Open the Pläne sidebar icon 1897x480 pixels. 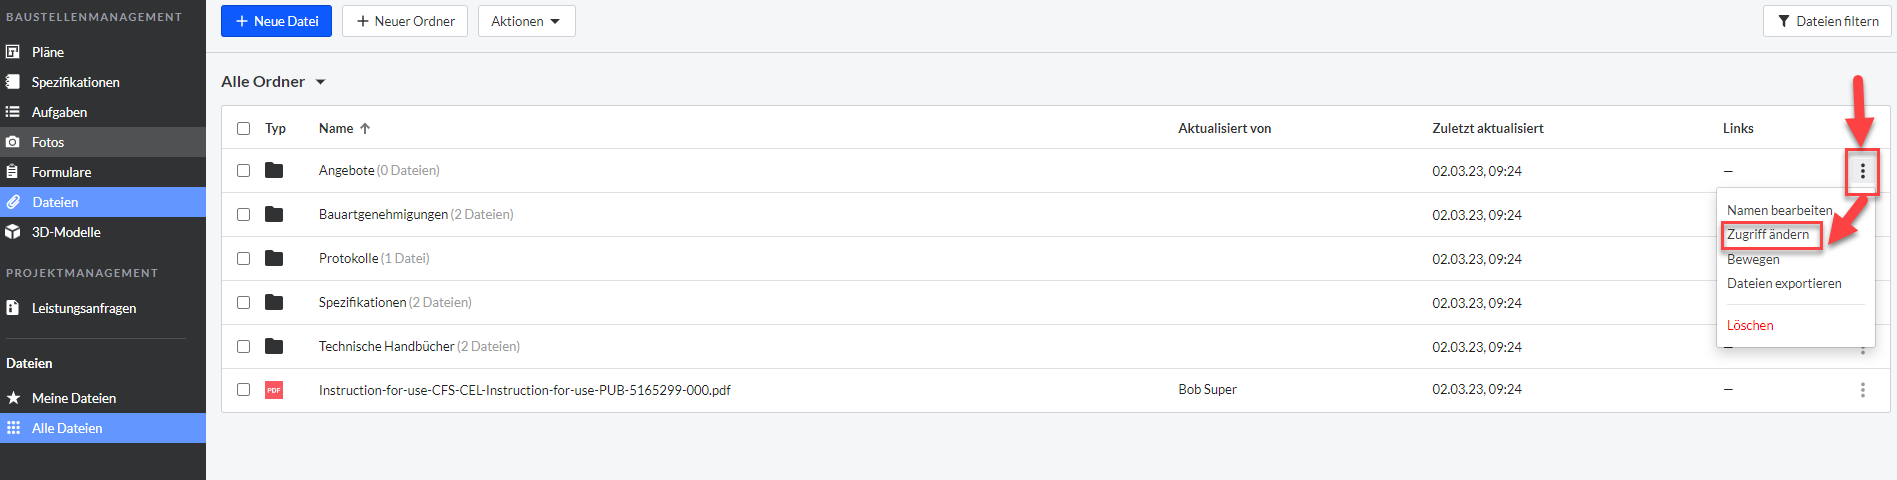click(x=13, y=52)
